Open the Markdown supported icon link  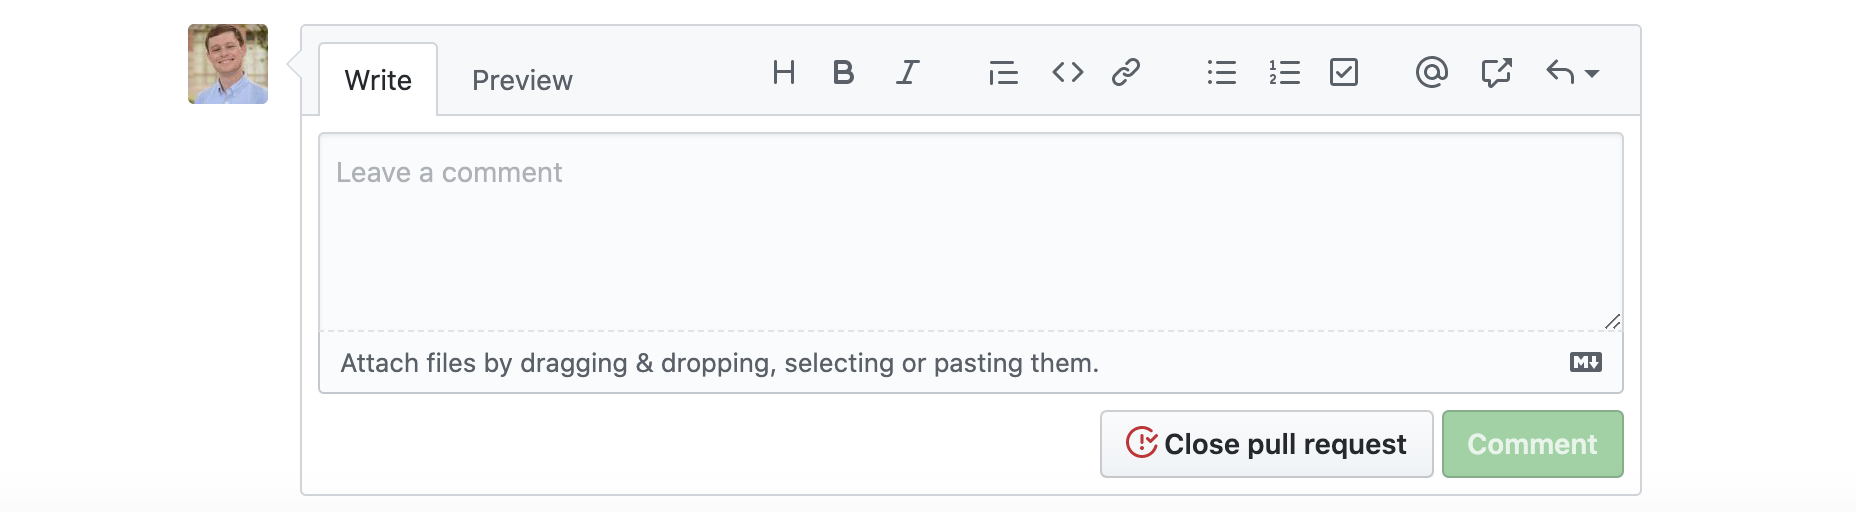pos(1586,362)
